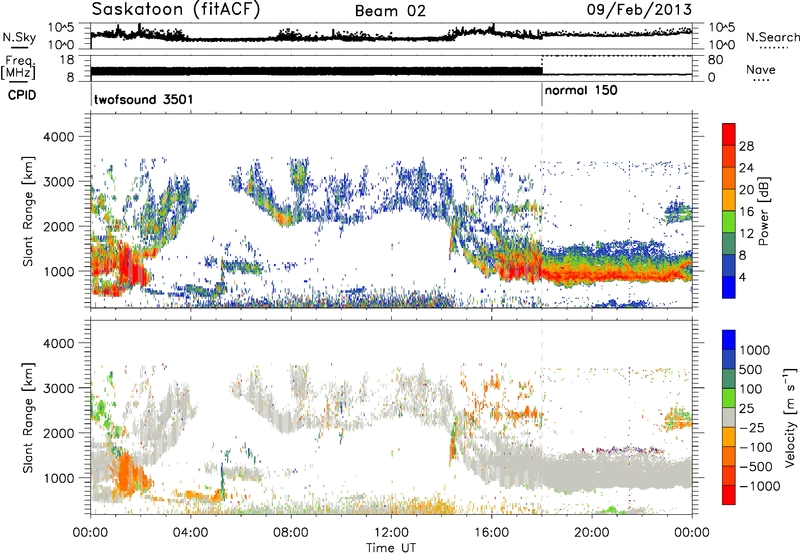Click the '08:00' time axis tick label
The height and width of the screenshot is (554, 800).
coord(290,533)
